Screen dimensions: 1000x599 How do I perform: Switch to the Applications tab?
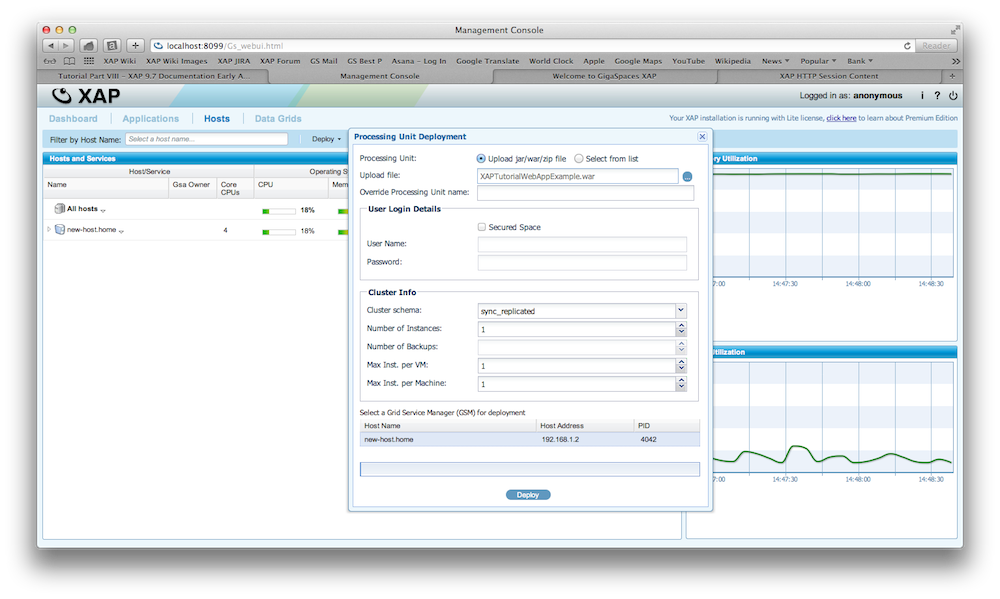coord(151,119)
